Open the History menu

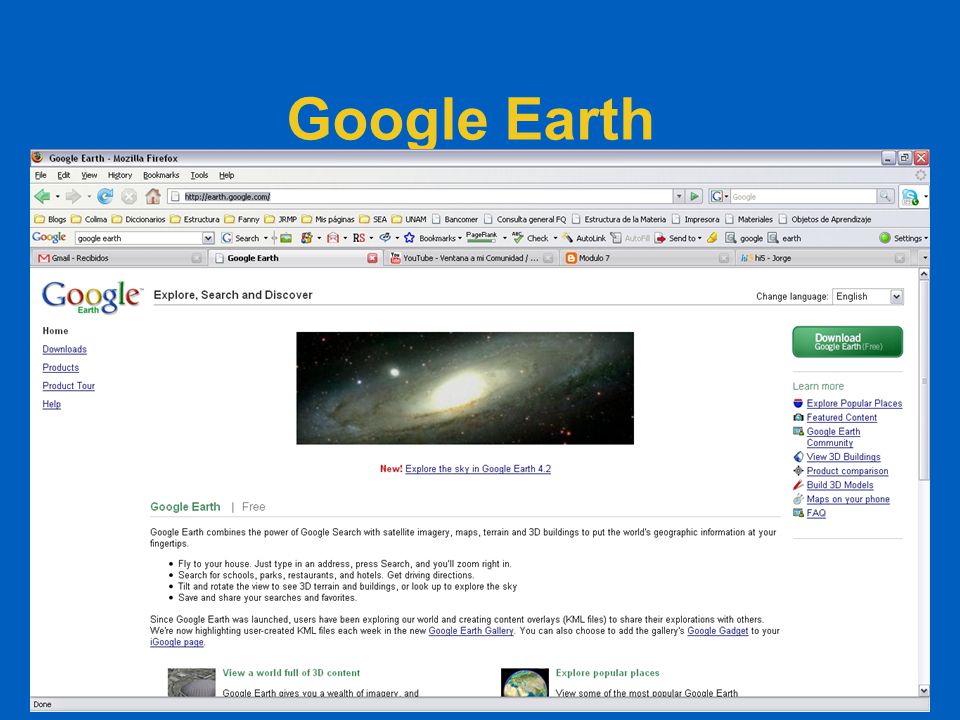pyautogui.click(x=120, y=175)
